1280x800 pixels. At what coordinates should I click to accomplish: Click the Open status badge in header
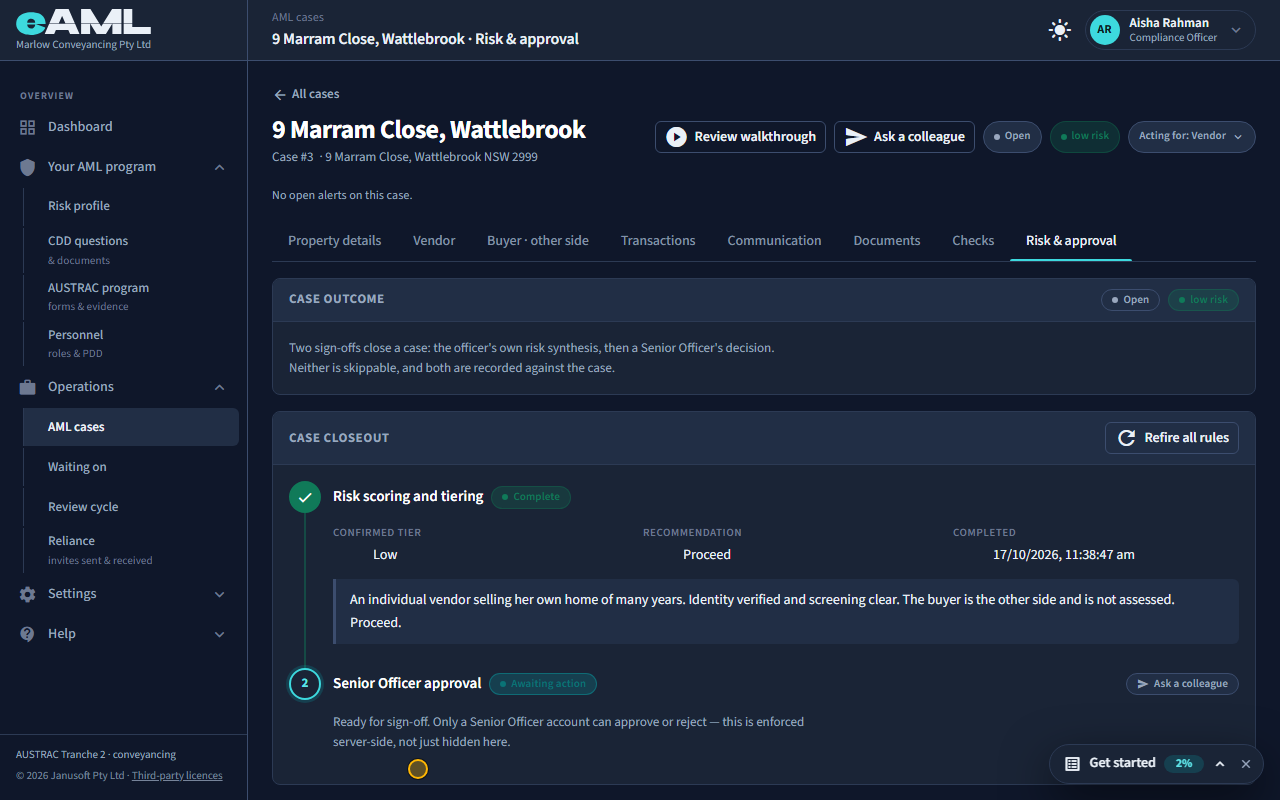click(x=1012, y=137)
